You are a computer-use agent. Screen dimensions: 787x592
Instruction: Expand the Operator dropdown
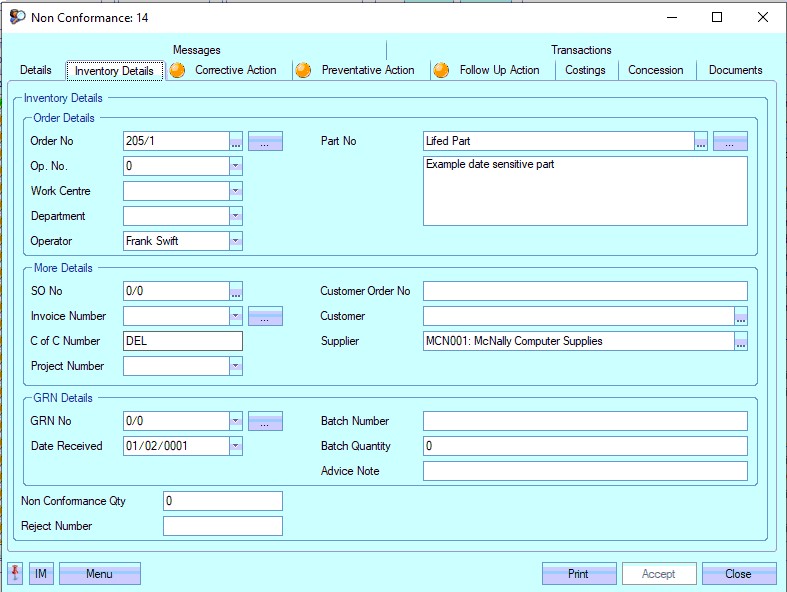point(235,241)
